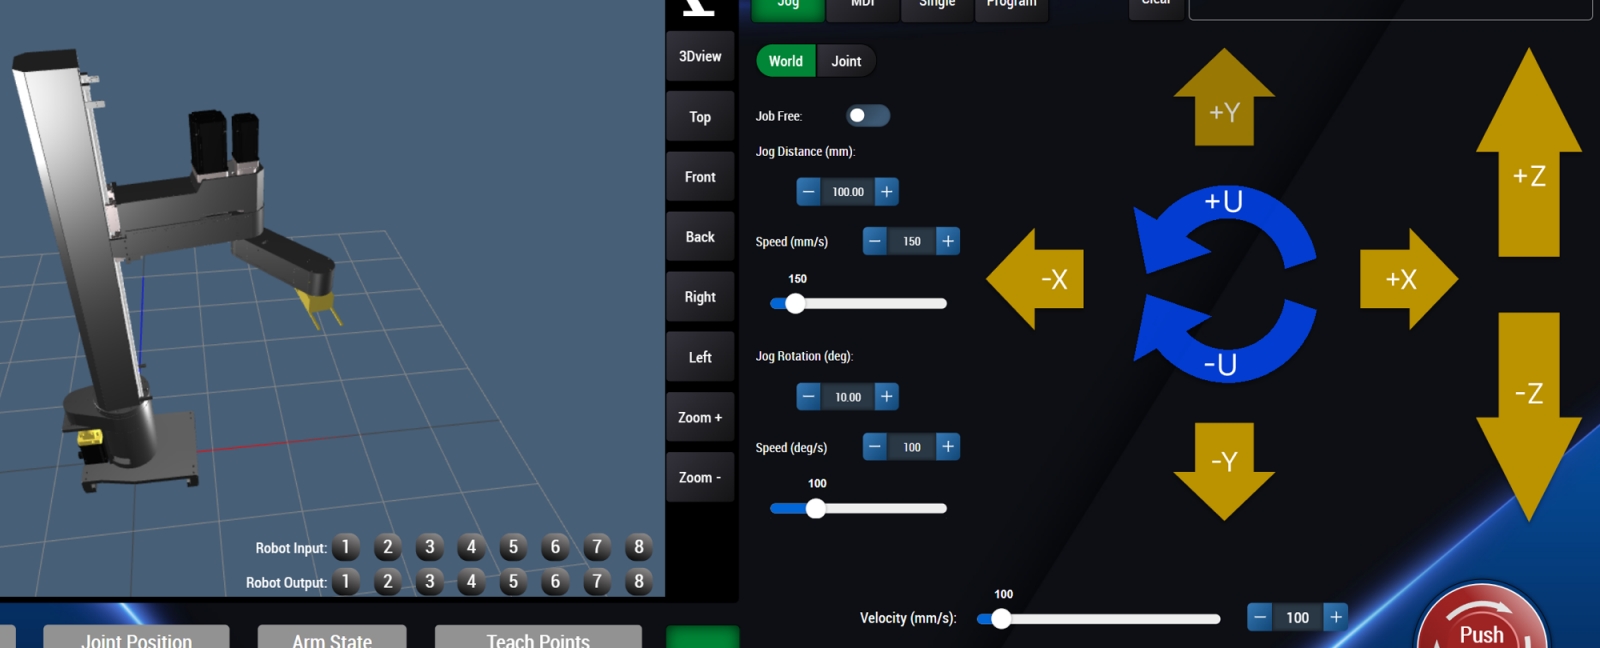Jog robot in +Y direction arrow

click(1224, 98)
